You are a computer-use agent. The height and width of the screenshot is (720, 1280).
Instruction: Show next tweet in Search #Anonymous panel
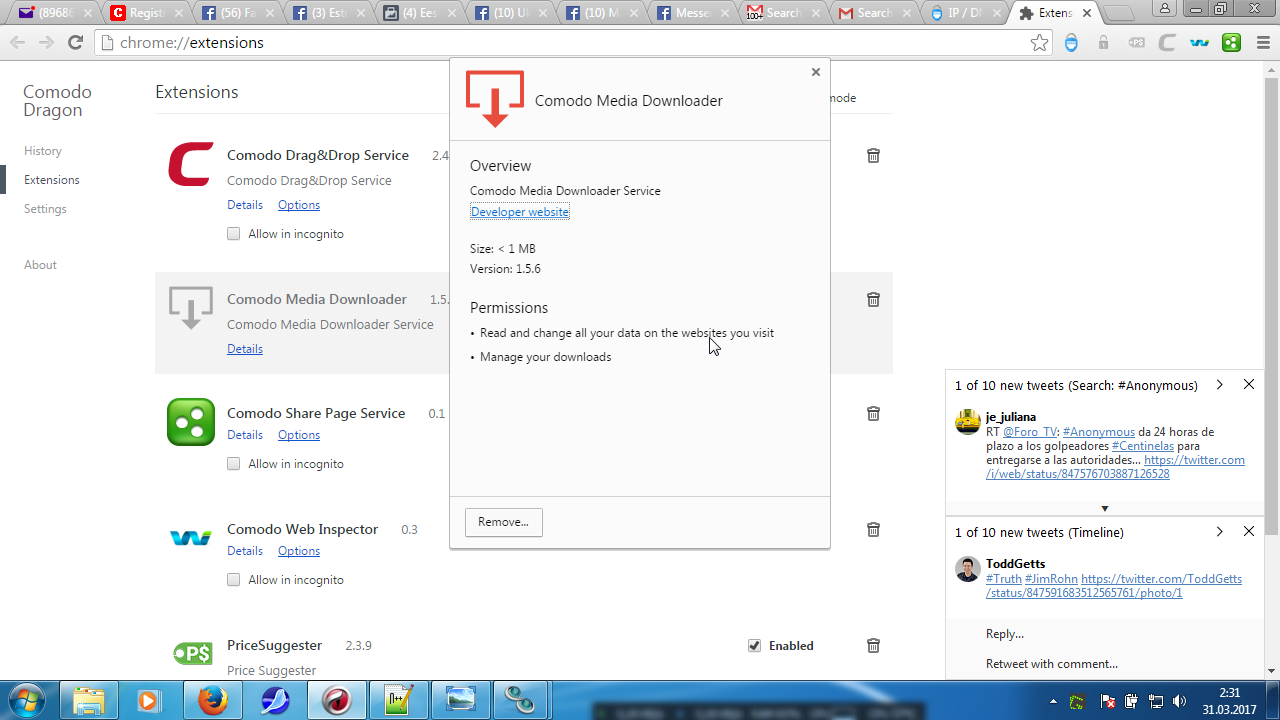pyautogui.click(x=1219, y=385)
